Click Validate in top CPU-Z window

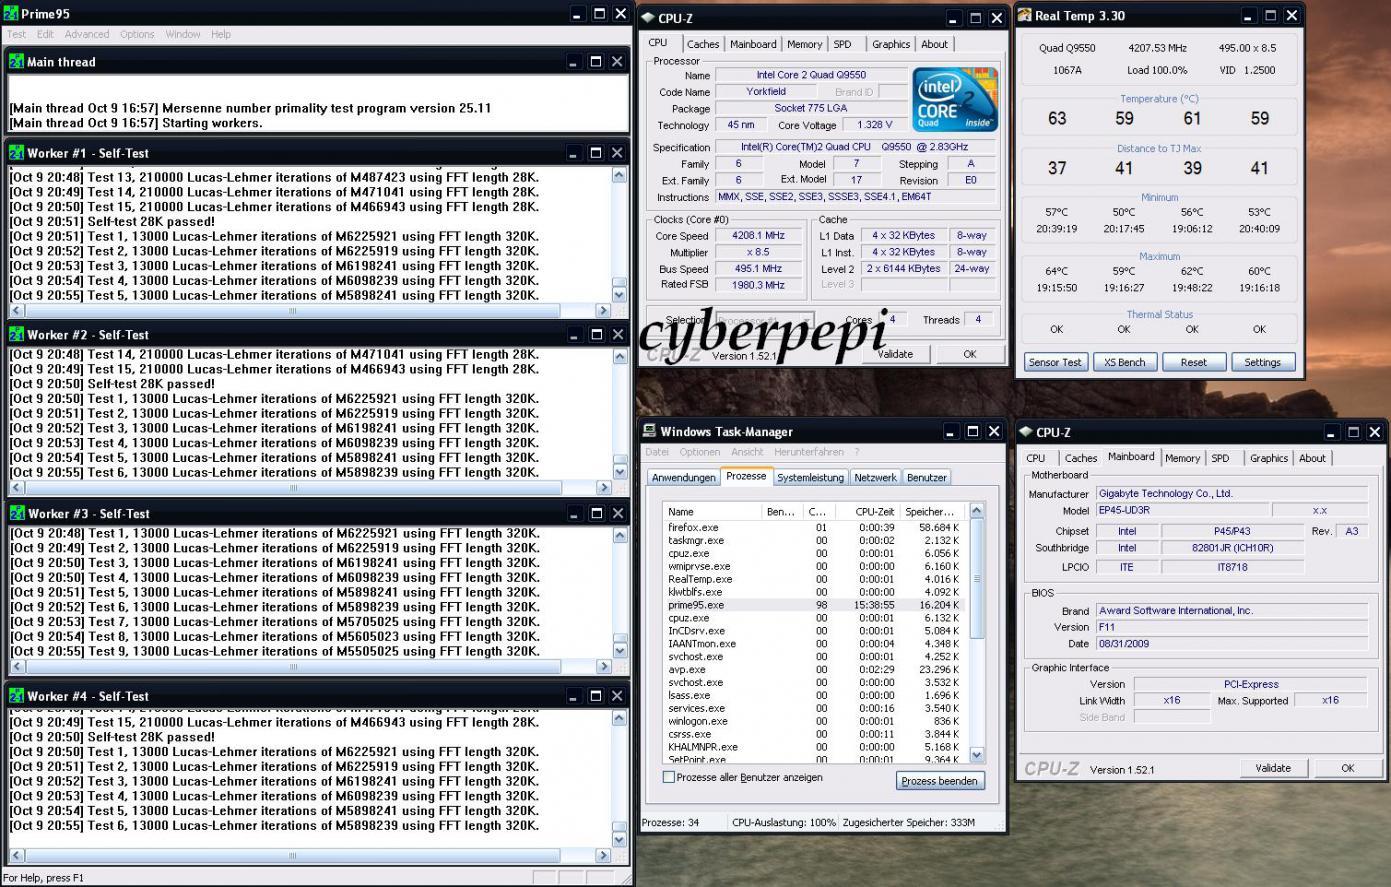pyautogui.click(x=895, y=354)
